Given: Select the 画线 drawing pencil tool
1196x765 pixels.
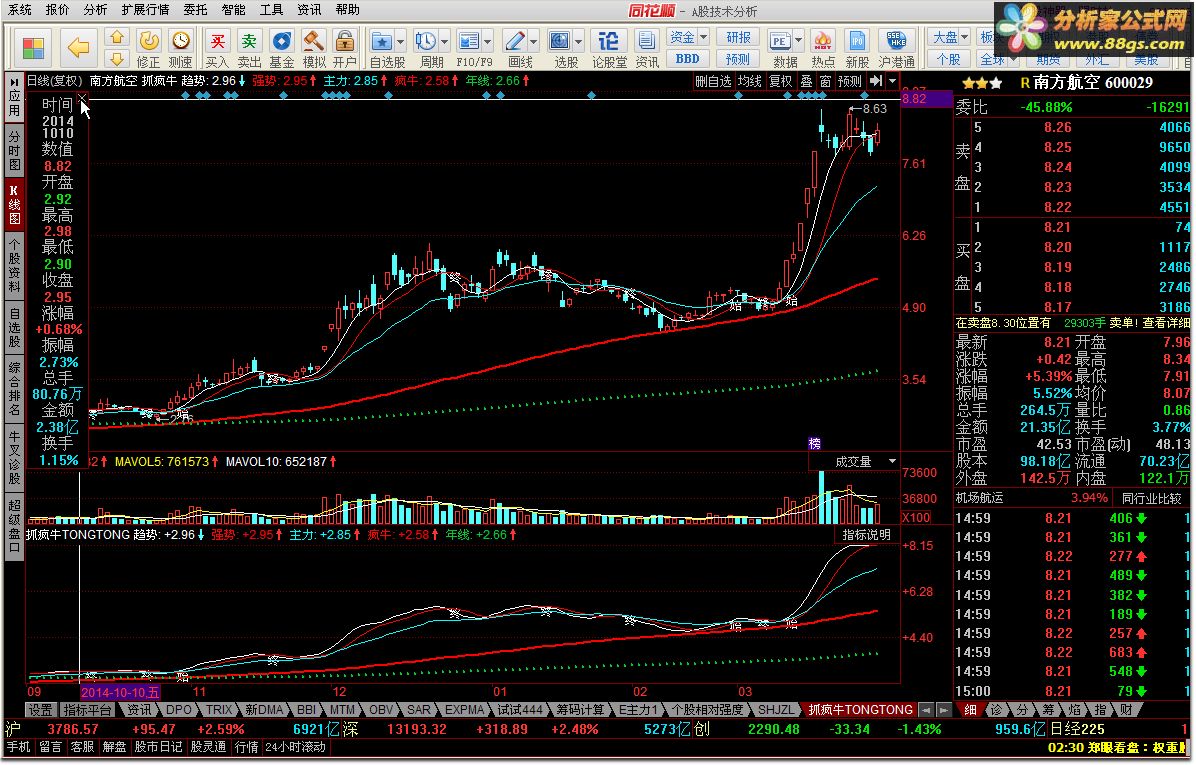Looking at the screenshot, I should click(x=515, y=41).
